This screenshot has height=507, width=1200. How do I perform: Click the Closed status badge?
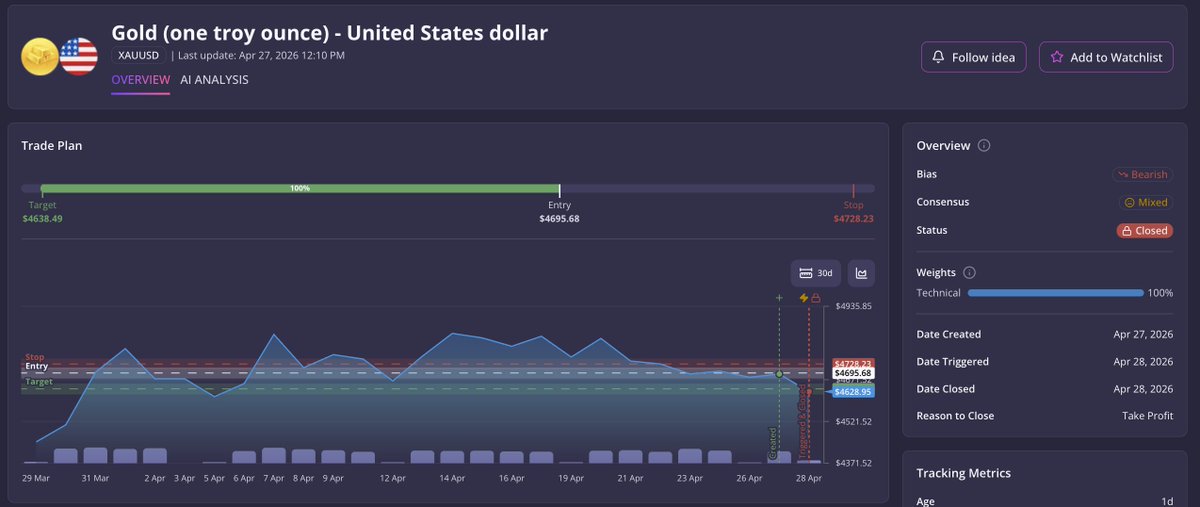[1144, 230]
